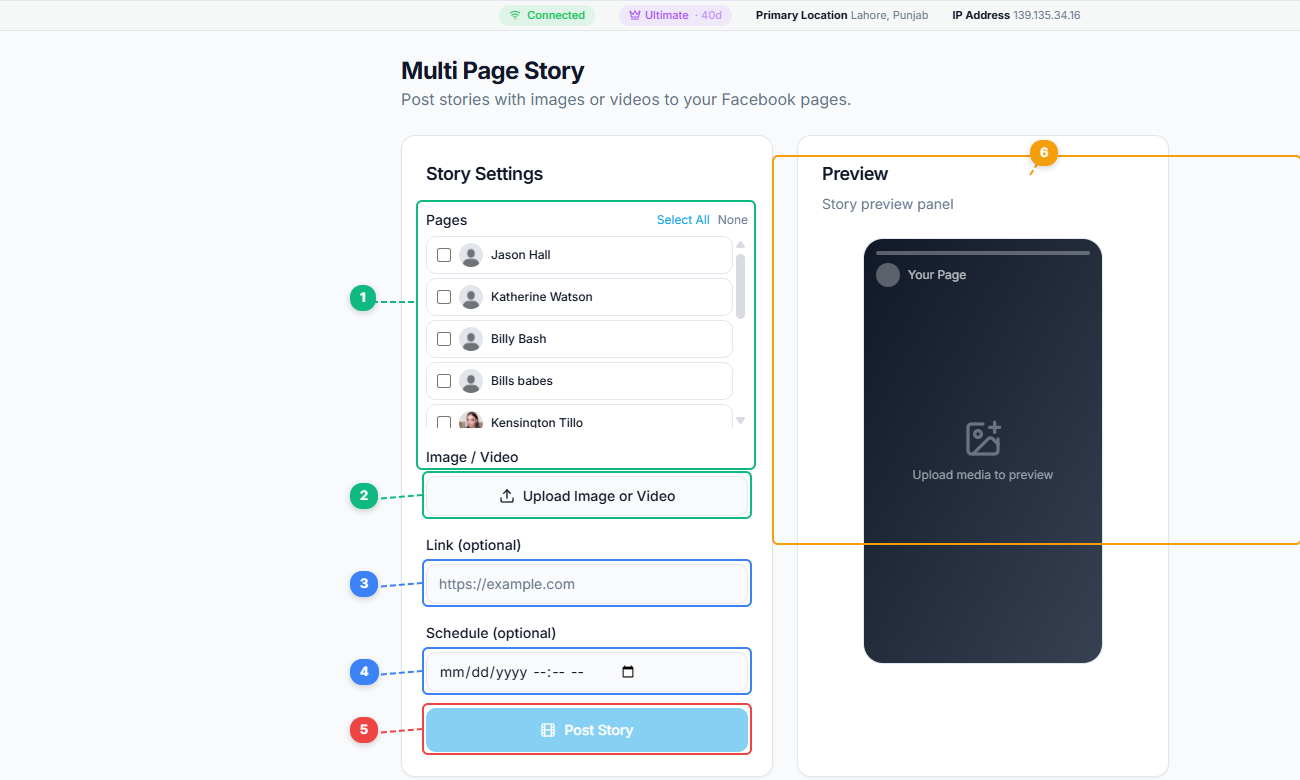
Task: Click the Wi-Fi icon in Connected badge
Action: coord(515,15)
